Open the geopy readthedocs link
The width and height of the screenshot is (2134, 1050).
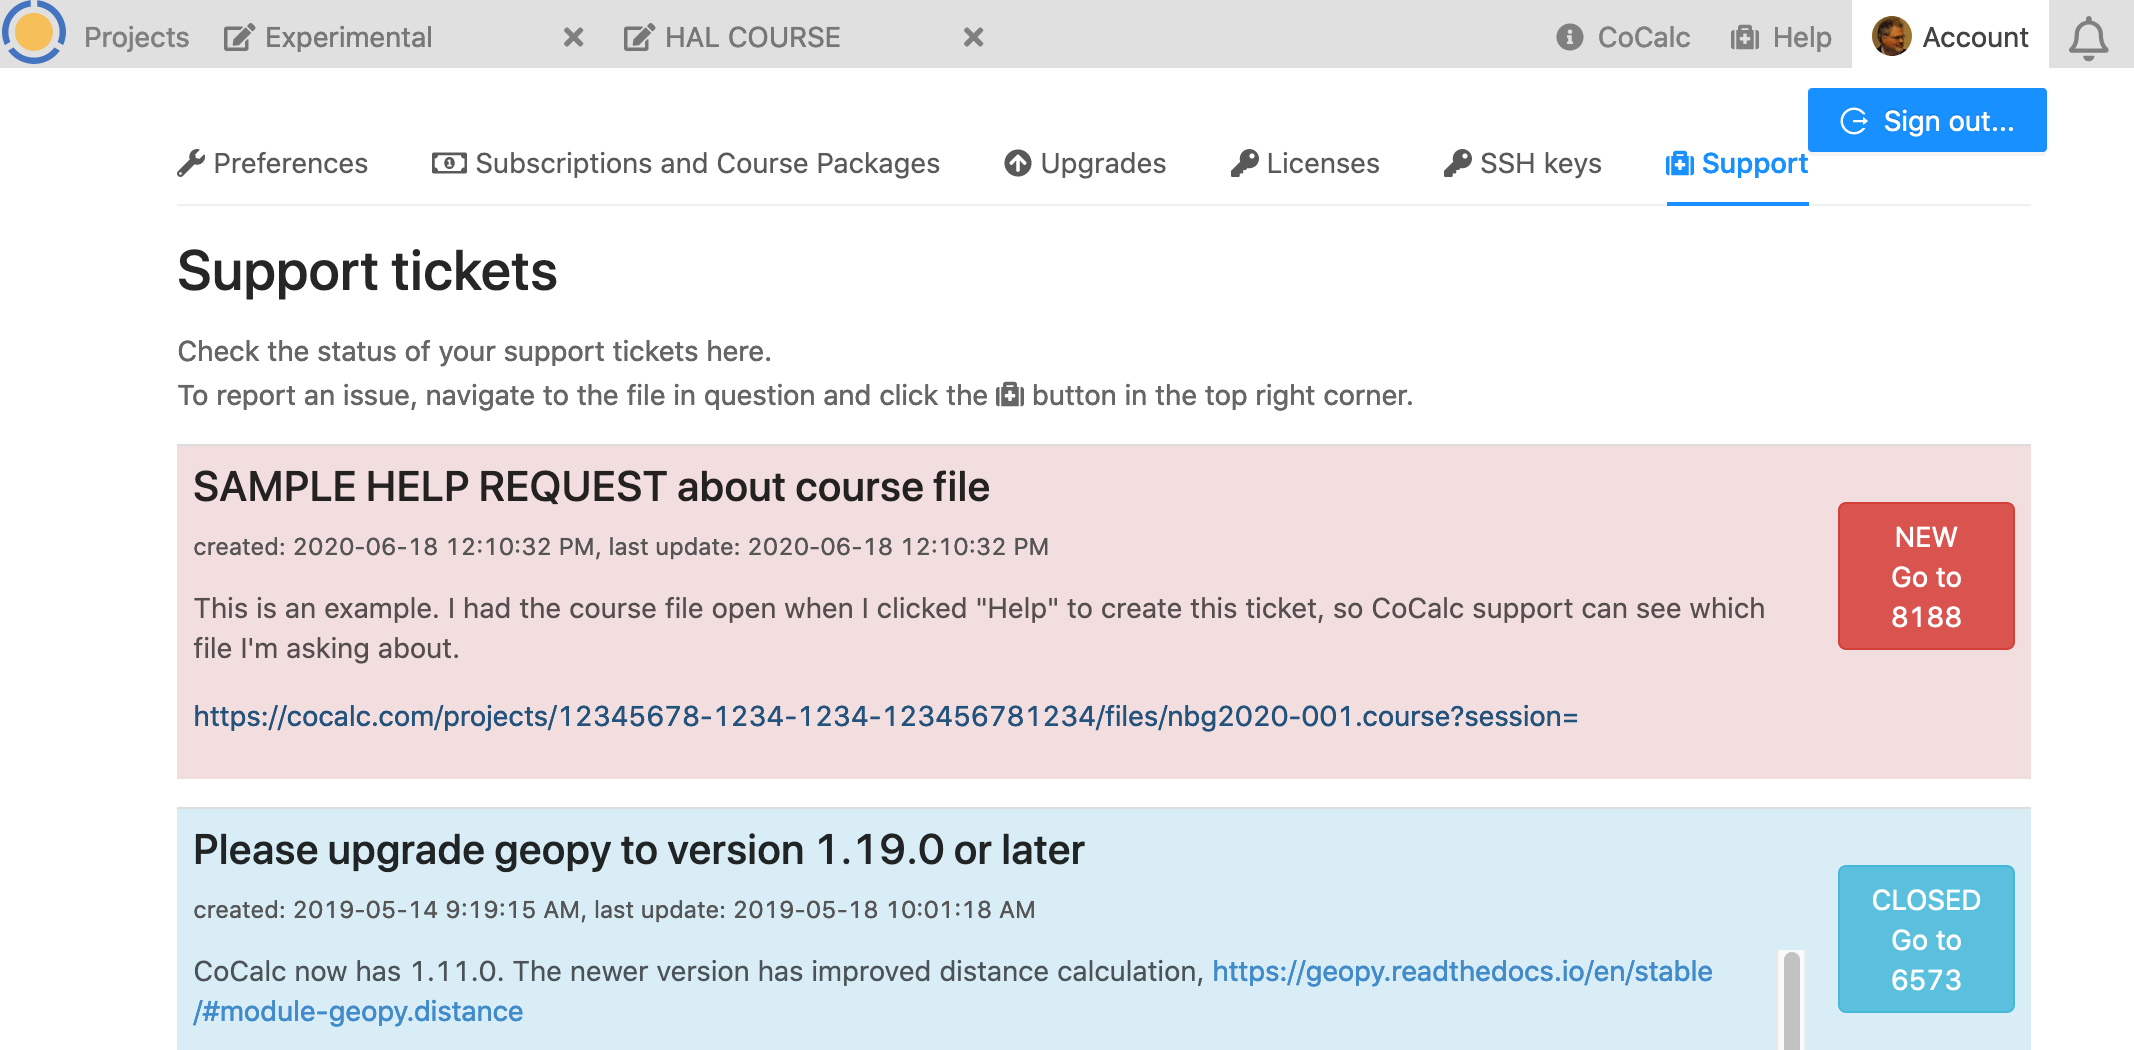(1461, 971)
